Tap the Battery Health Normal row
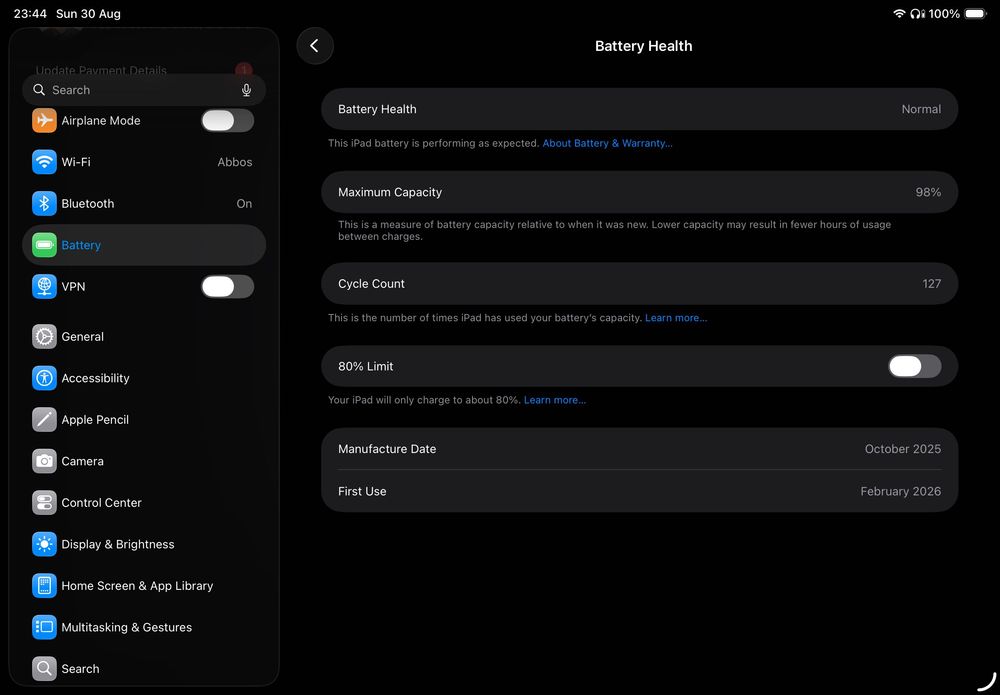Viewport: 1000px width, 695px height. point(640,109)
